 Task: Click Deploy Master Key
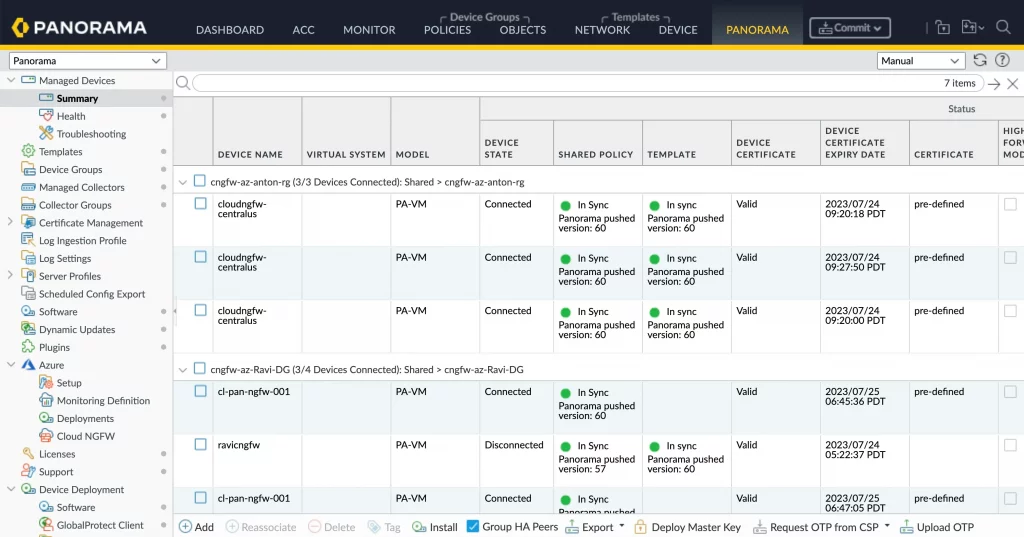[687, 527]
